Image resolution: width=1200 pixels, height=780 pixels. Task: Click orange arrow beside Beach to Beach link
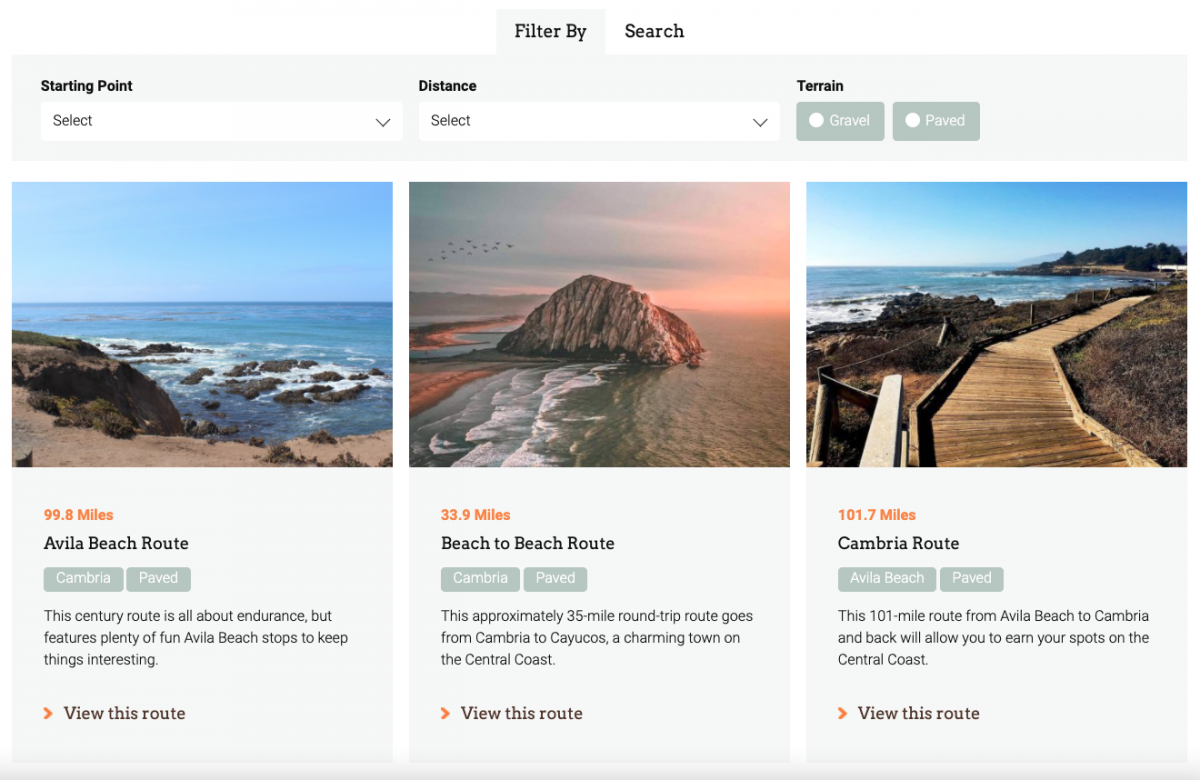(x=445, y=713)
